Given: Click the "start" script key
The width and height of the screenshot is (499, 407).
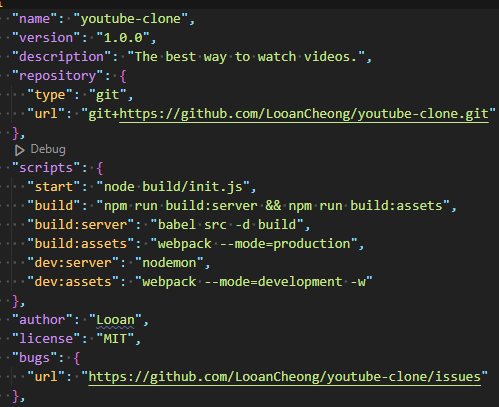Looking at the screenshot, I should point(54,187).
